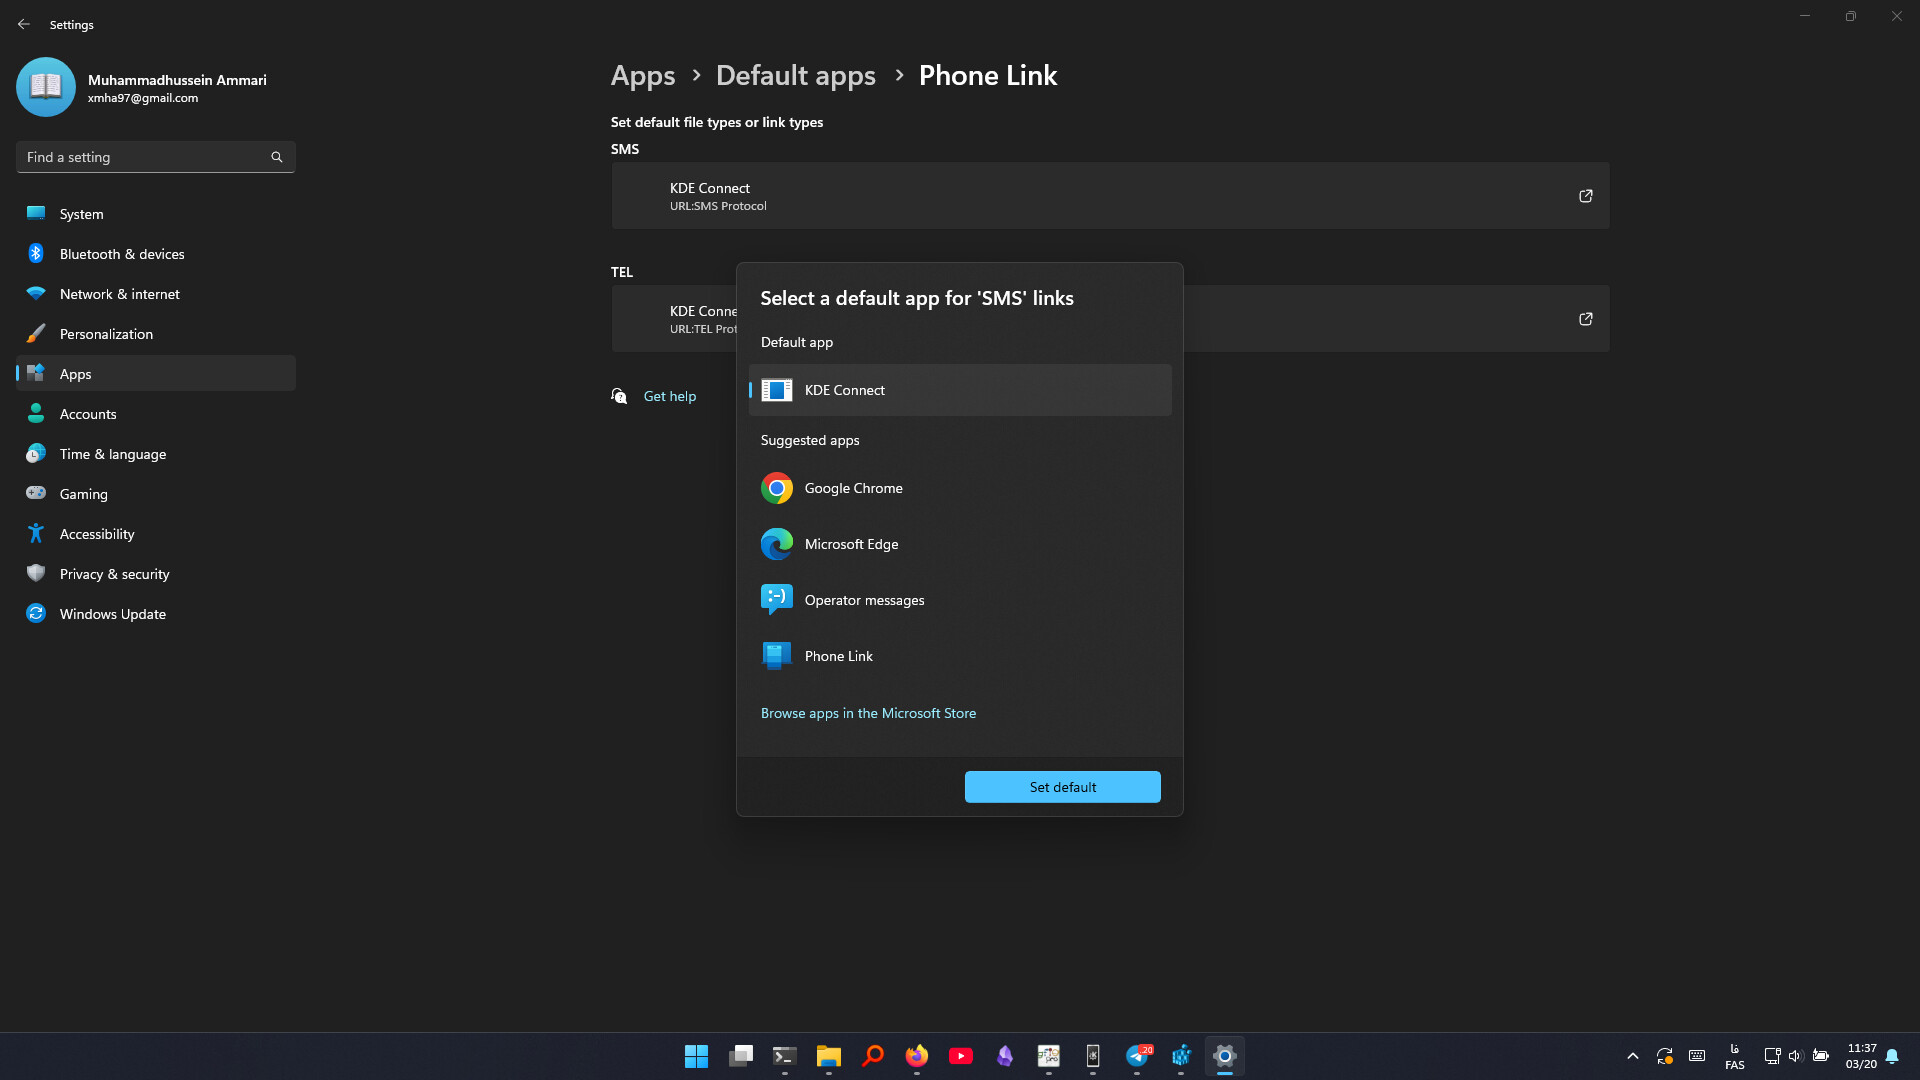Choose Phone Link from suggested apps
Viewport: 1920px width, 1080px height.
pyautogui.click(x=960, y=656)
